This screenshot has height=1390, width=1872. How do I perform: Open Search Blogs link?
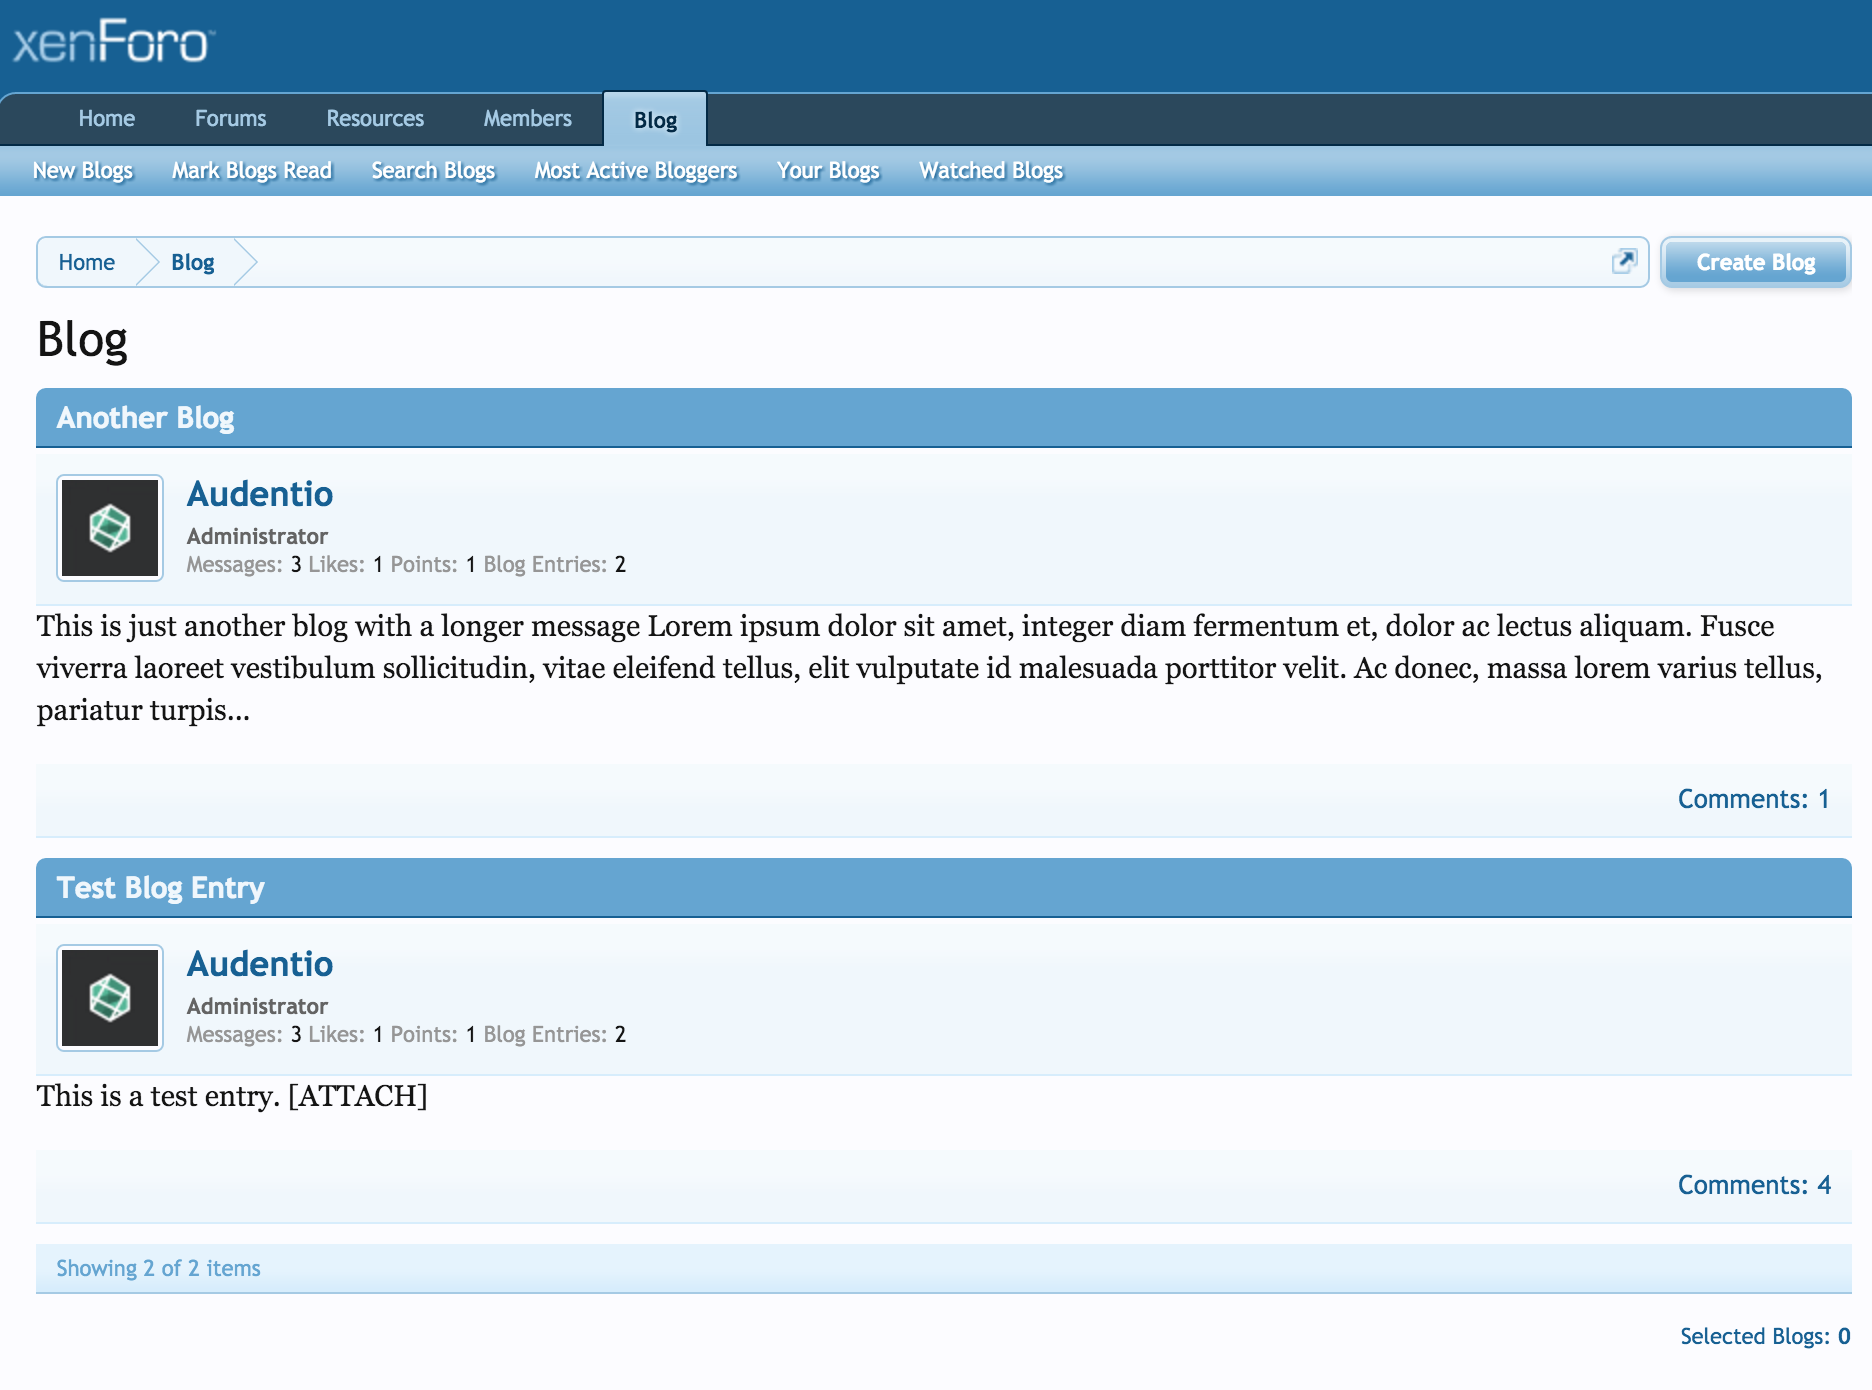pyautogui.click(x=433, y=171)
